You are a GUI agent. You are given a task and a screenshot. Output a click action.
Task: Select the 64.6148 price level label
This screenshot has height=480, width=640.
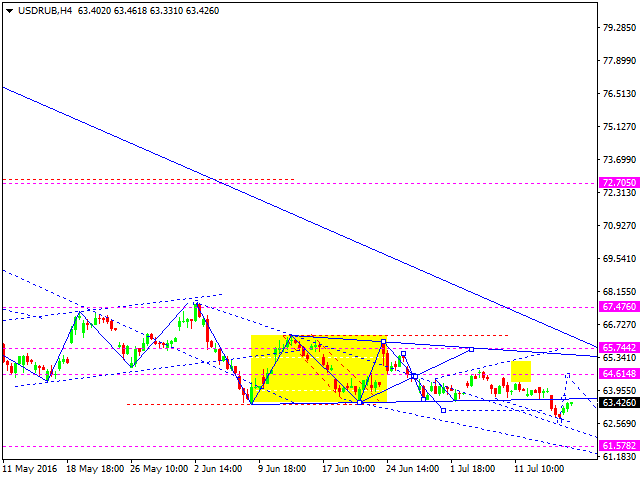tap(619, 373)
